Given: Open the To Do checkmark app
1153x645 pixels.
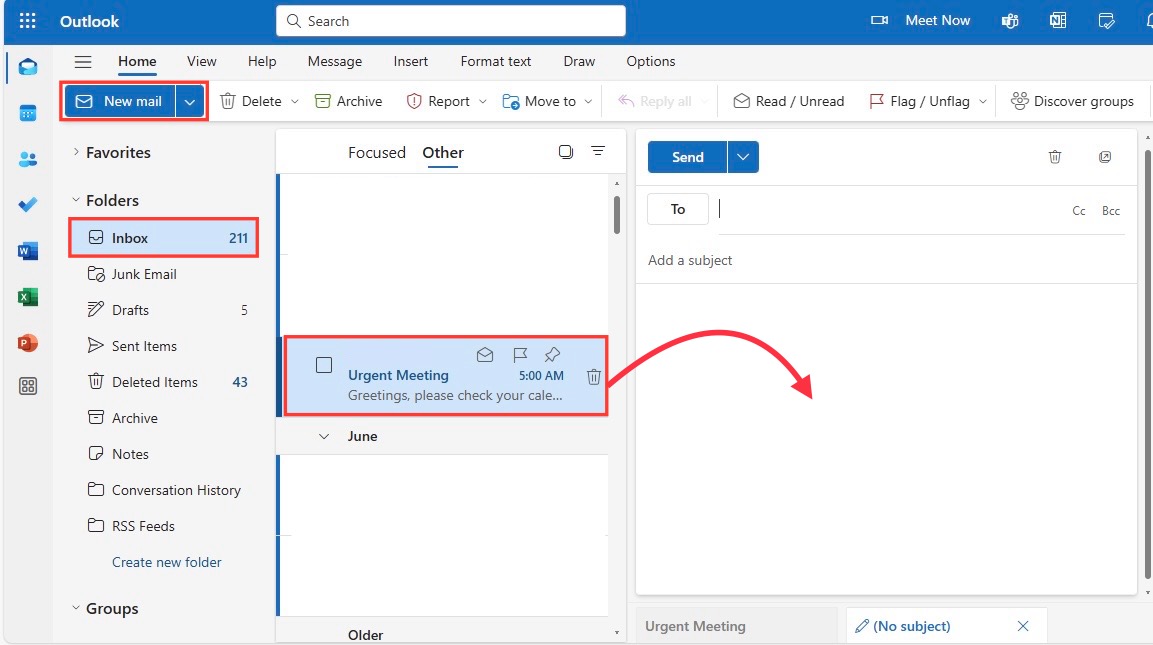Looking at the screenshot, I should click(x=28, y=204).
